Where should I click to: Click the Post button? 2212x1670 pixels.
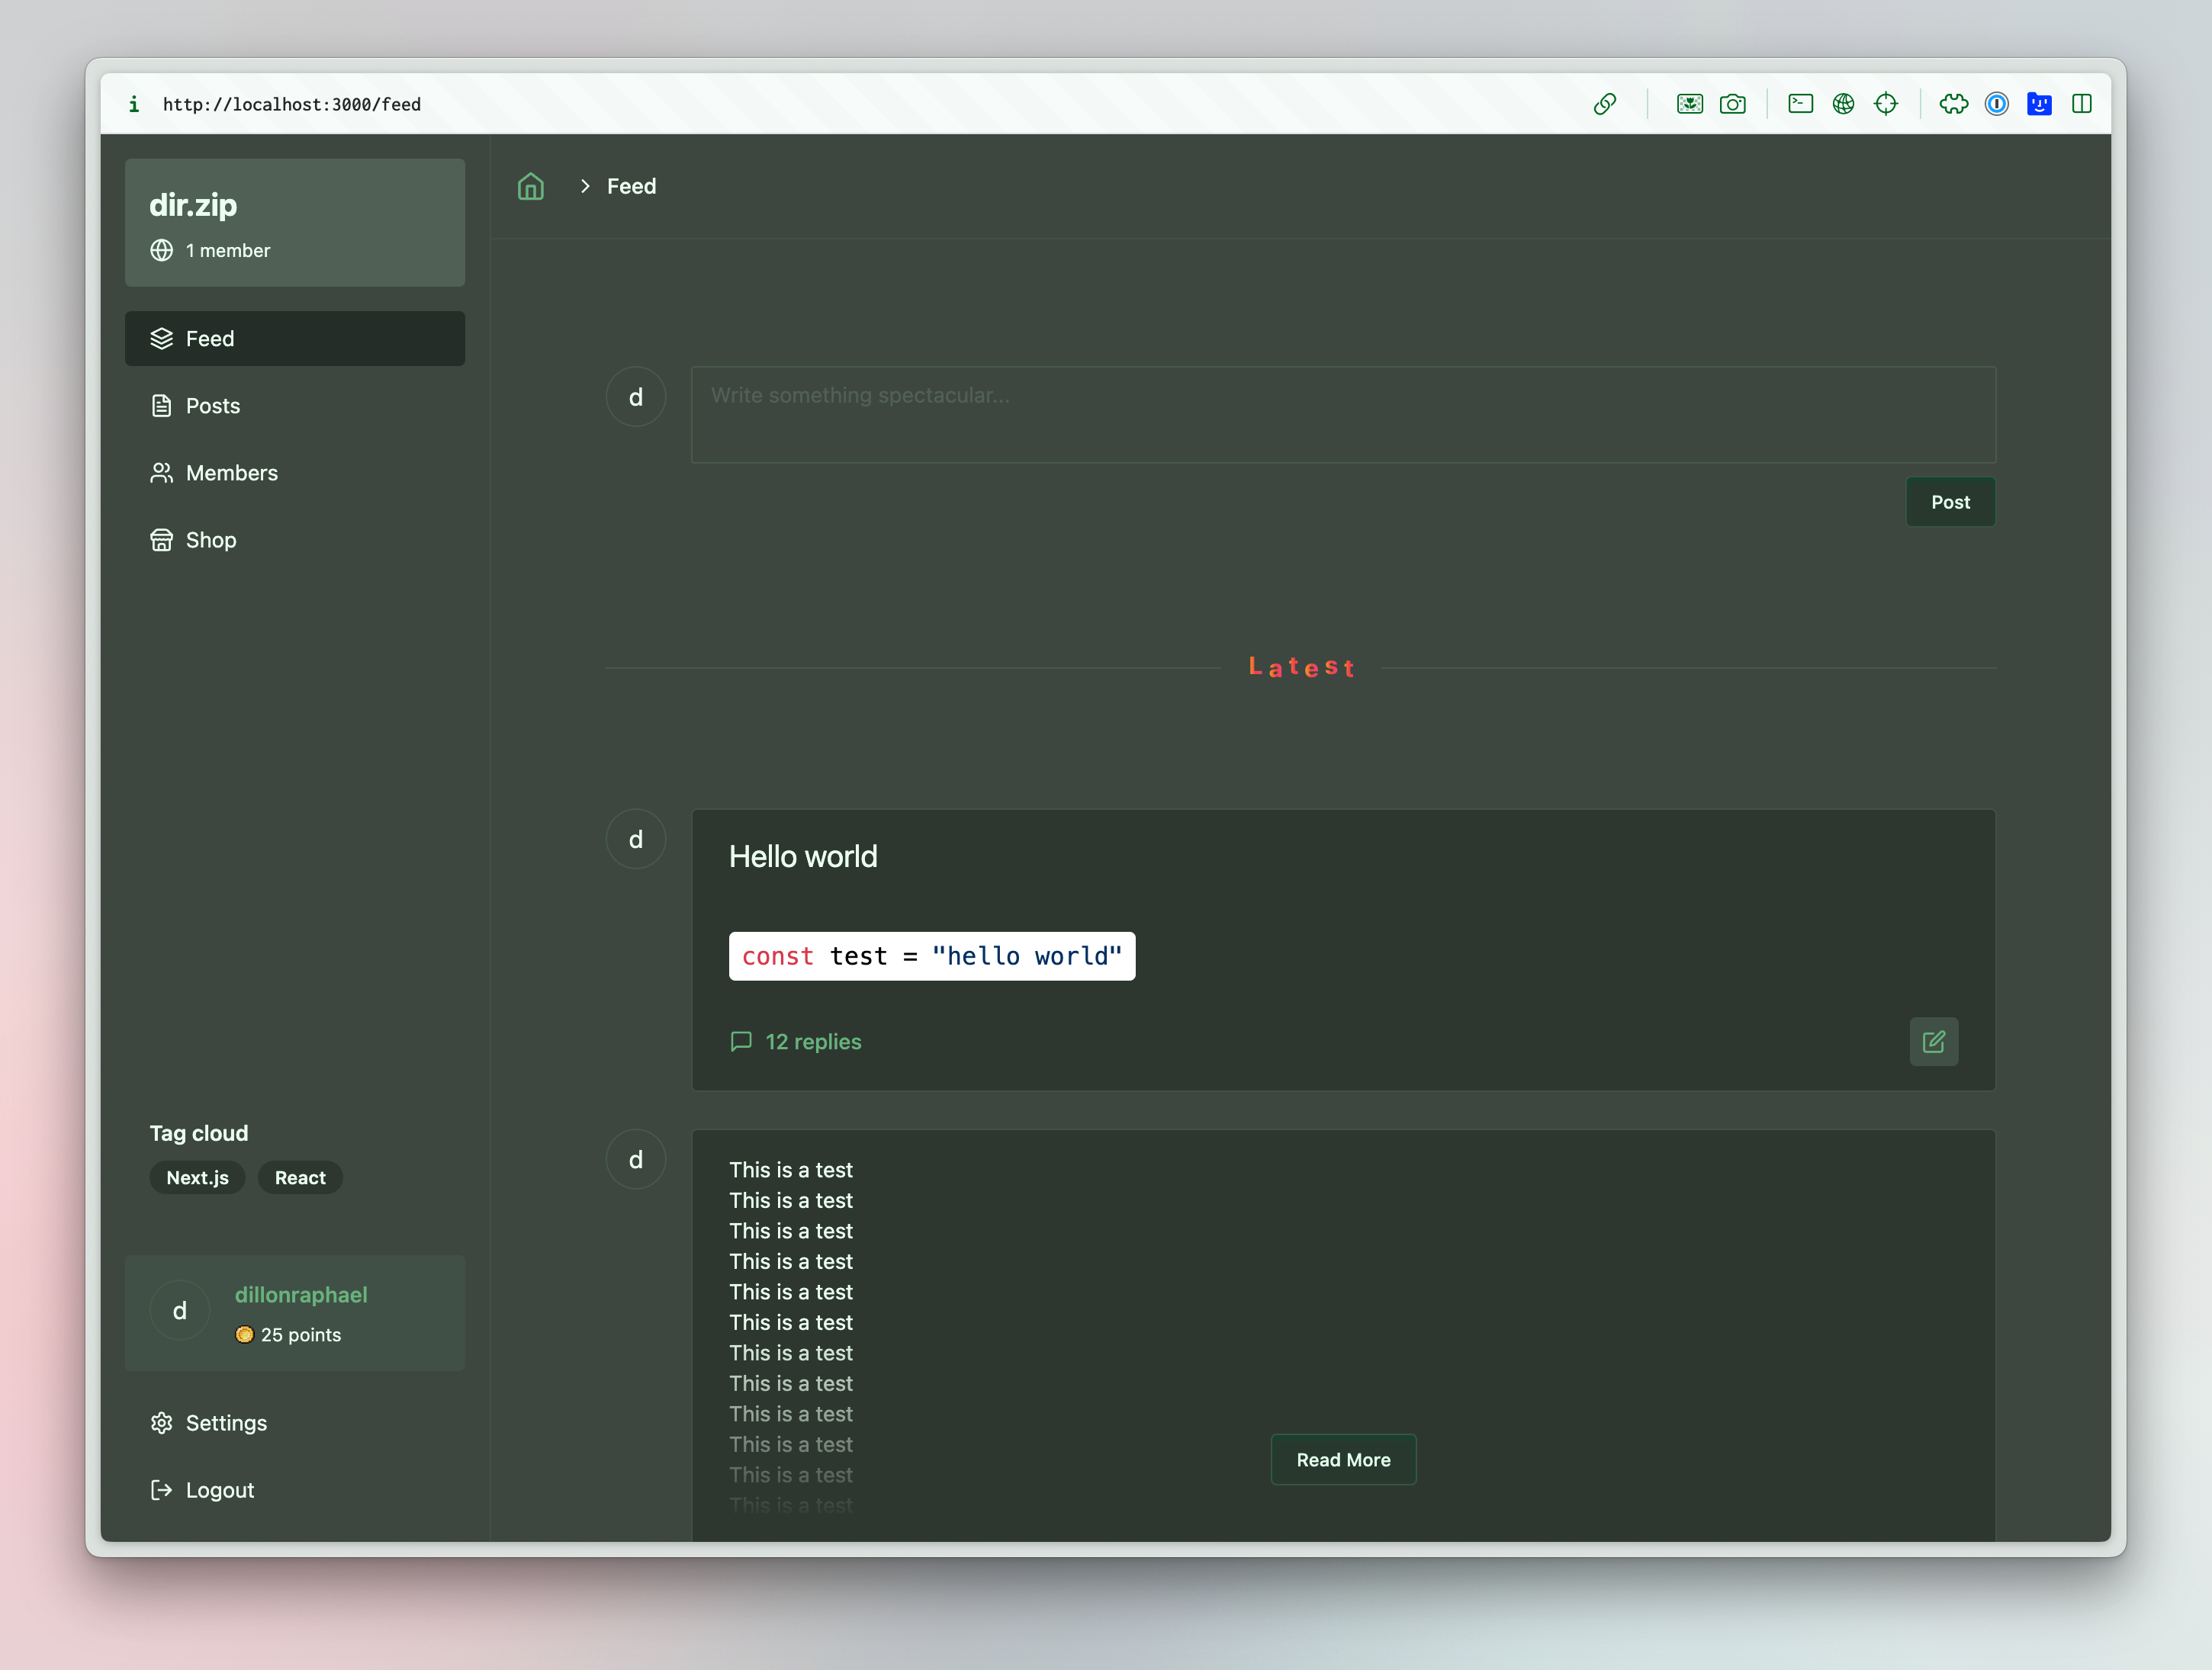1950,501
